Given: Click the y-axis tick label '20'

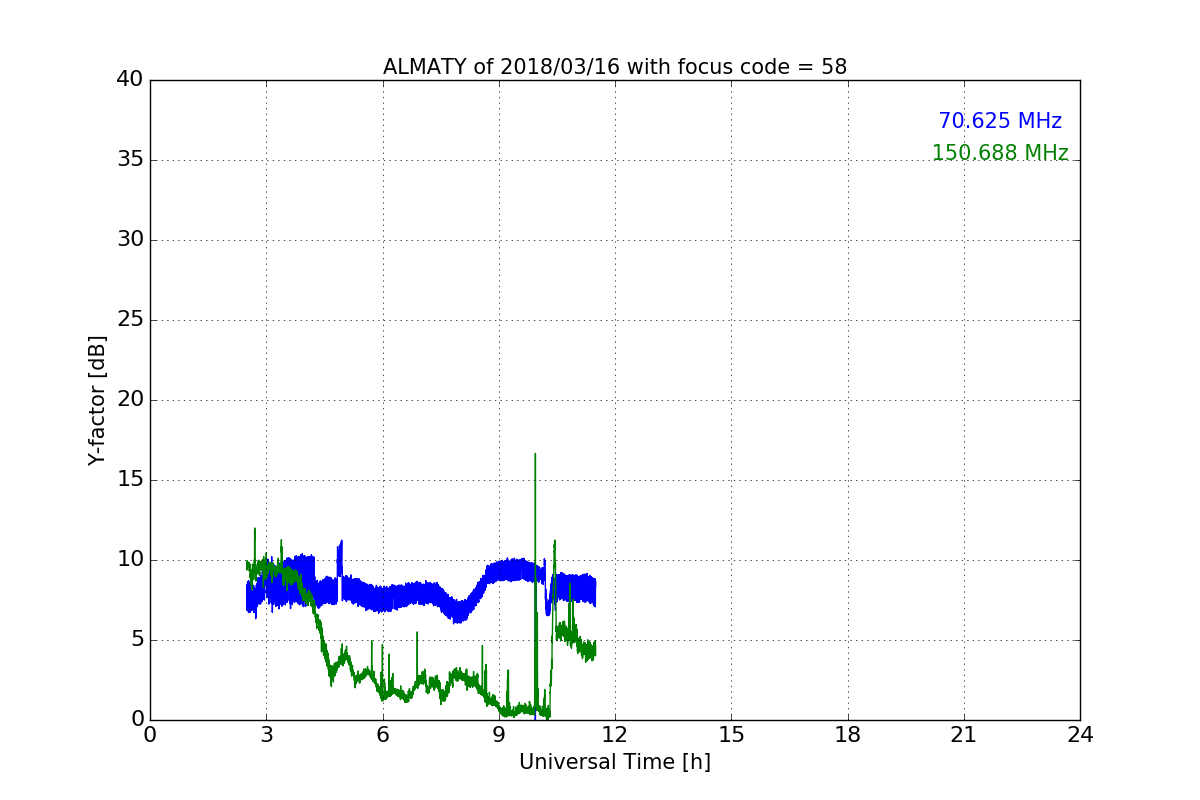Looking at the screenshot, I should click(x=130, y=400).
